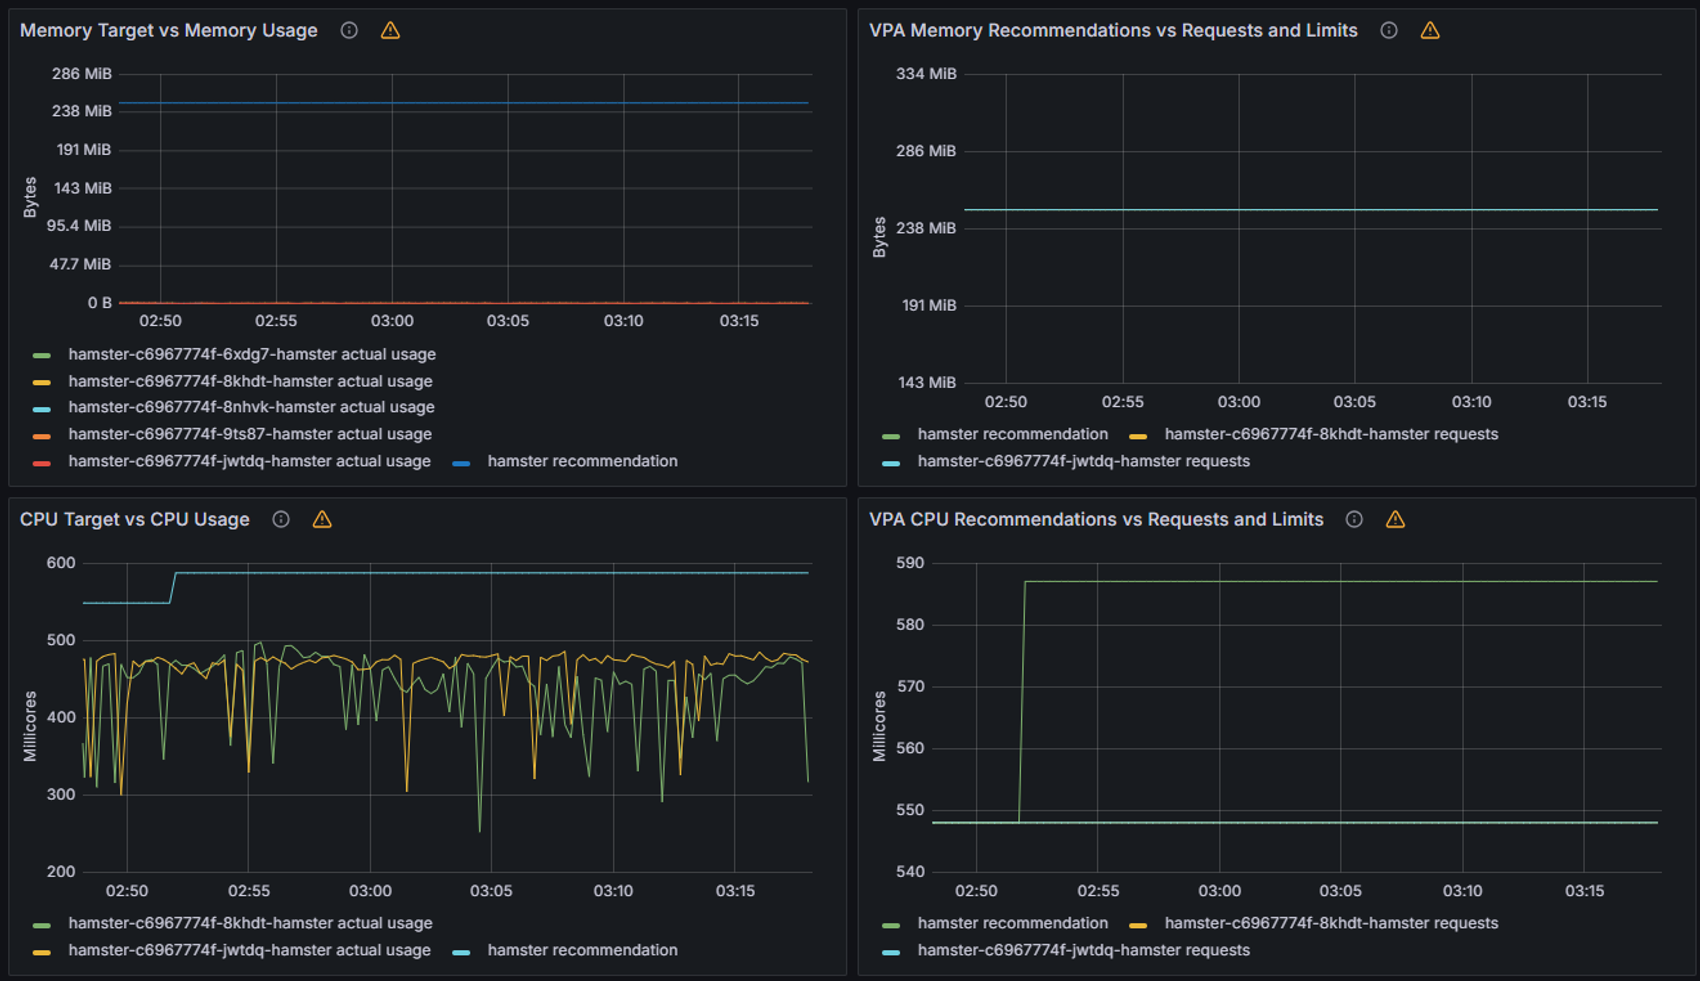Toggle 8nhvk-hamster actual usage series in memory legend
This screenshot has width=1700, height=981.
251,407
